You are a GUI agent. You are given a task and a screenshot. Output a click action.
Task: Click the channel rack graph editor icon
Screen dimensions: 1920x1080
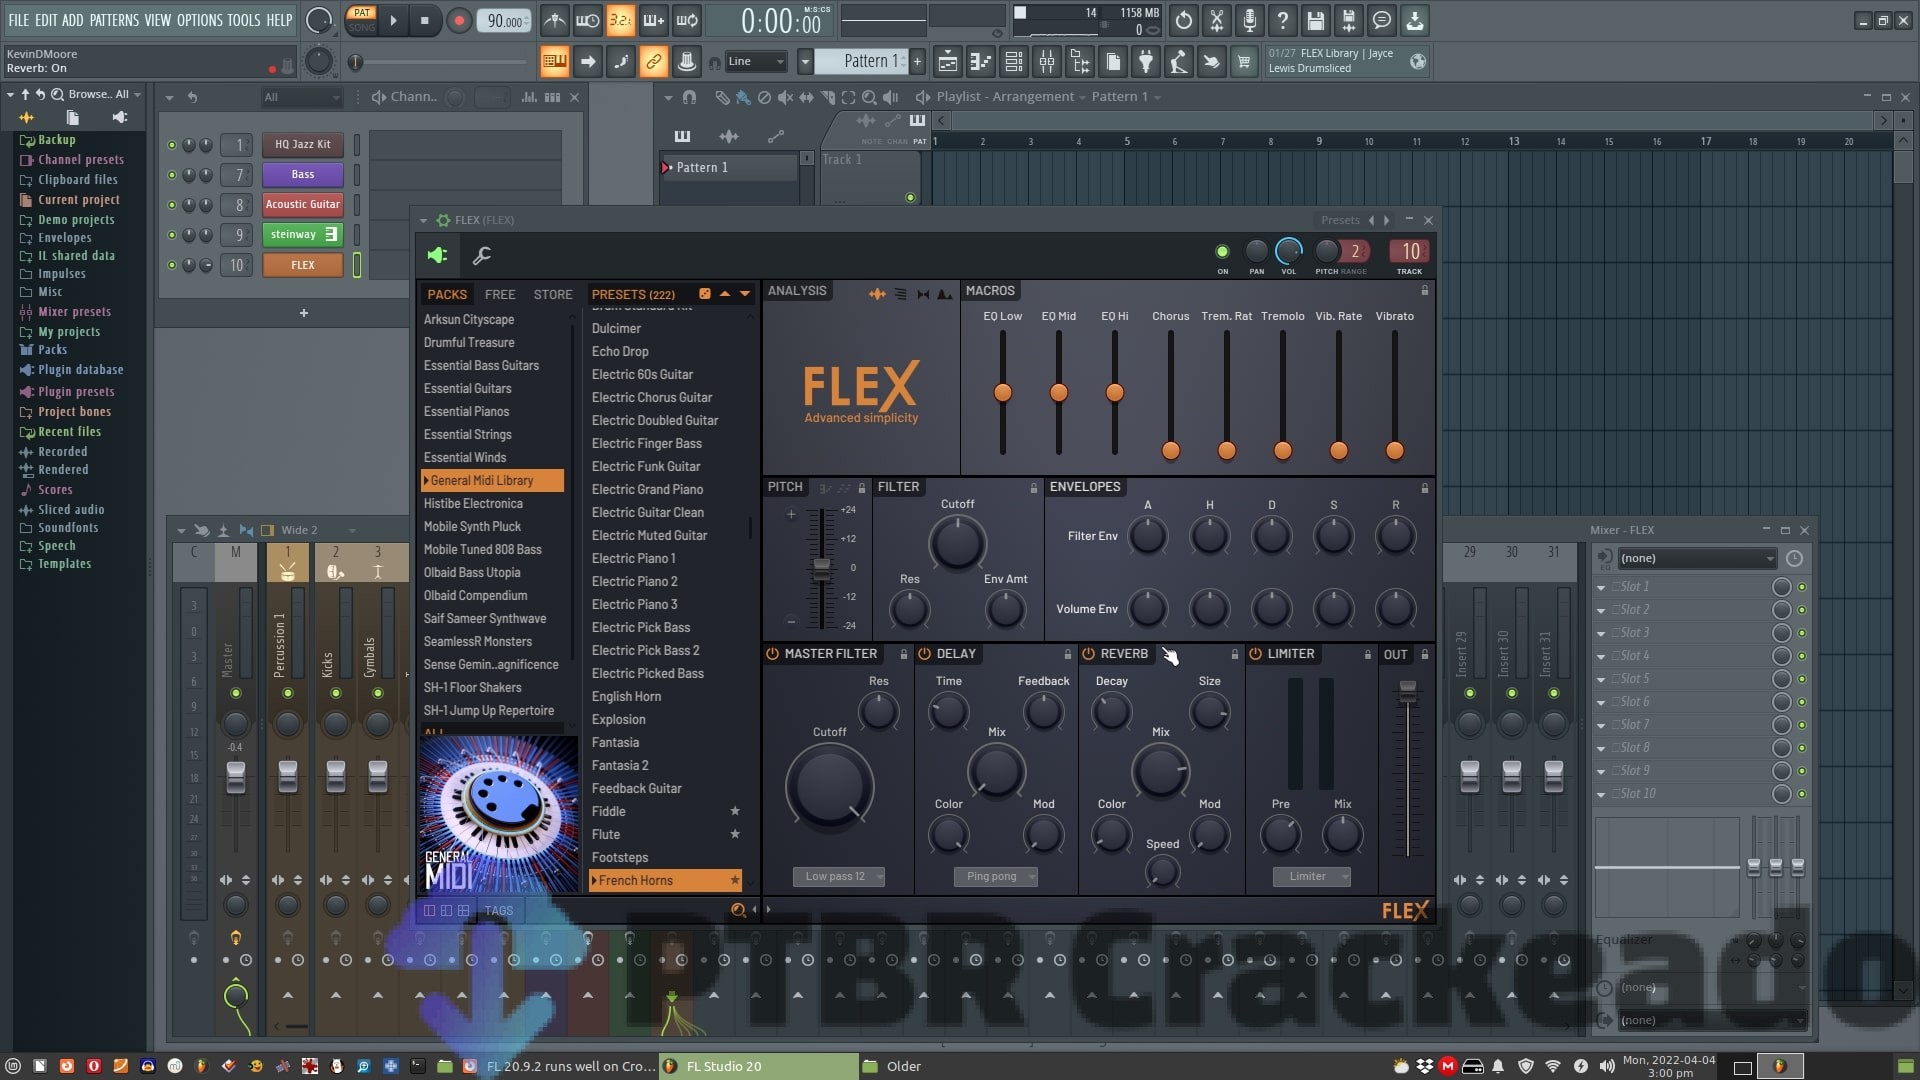tap(529, 97)
